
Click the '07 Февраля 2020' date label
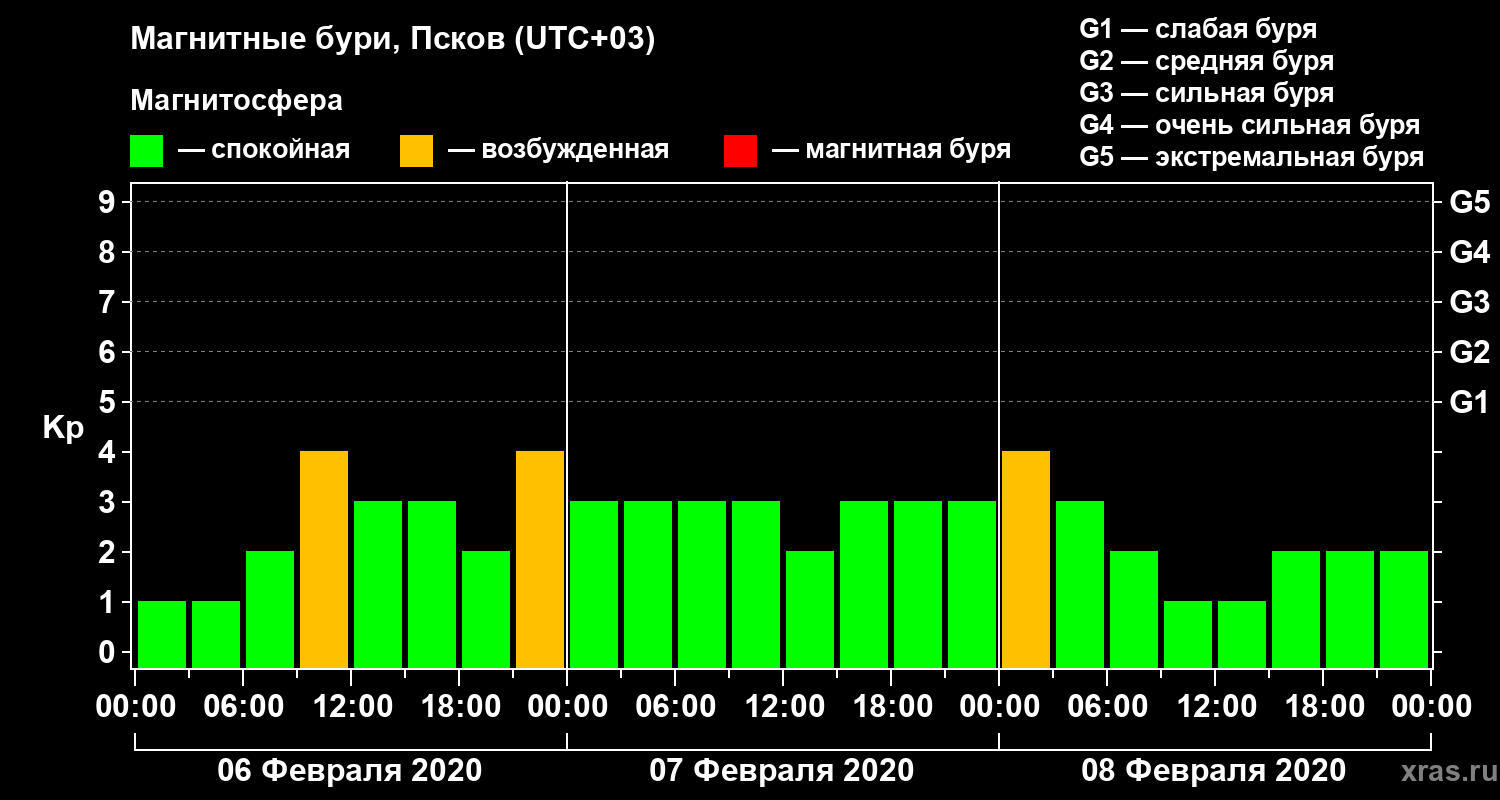(782, 770)
